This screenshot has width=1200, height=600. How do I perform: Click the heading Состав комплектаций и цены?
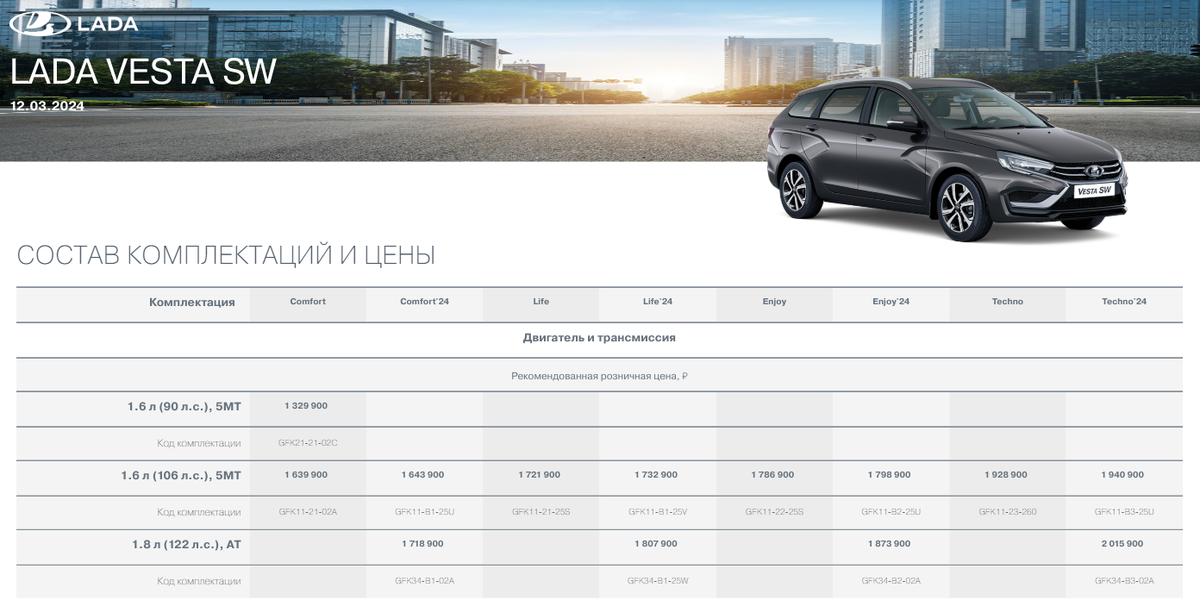tap(226, 255)
